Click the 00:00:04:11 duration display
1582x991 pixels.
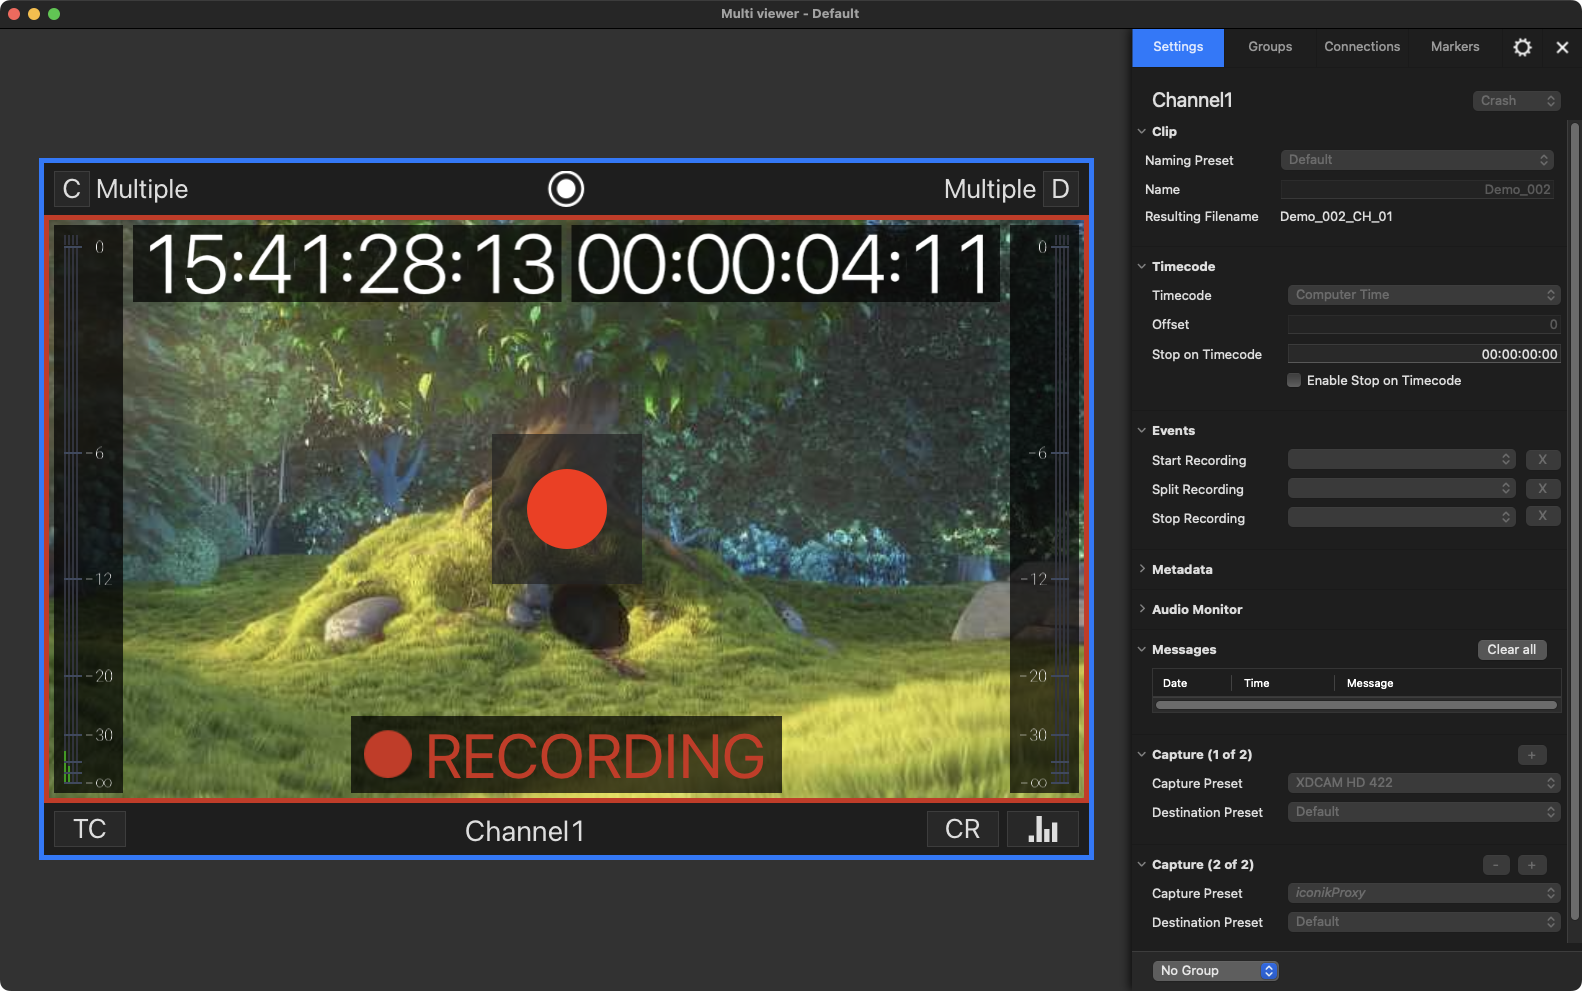pyautogui.click(x=785, y=264)
